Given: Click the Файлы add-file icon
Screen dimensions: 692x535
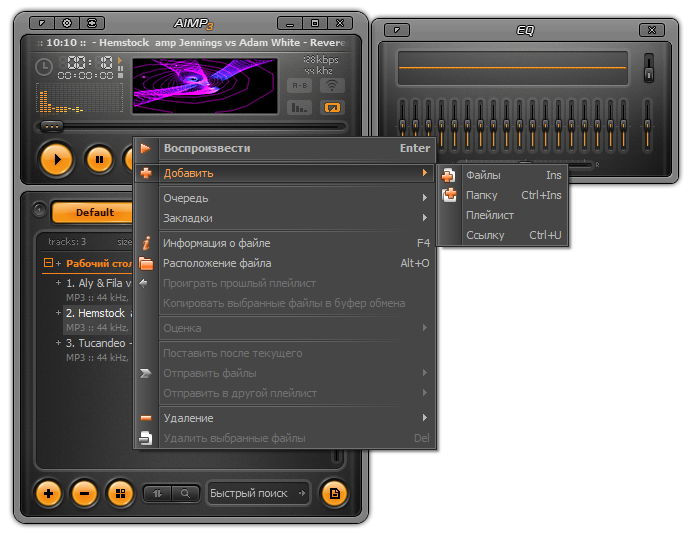Looking at the screenshot, I should (x=449, y=175).
